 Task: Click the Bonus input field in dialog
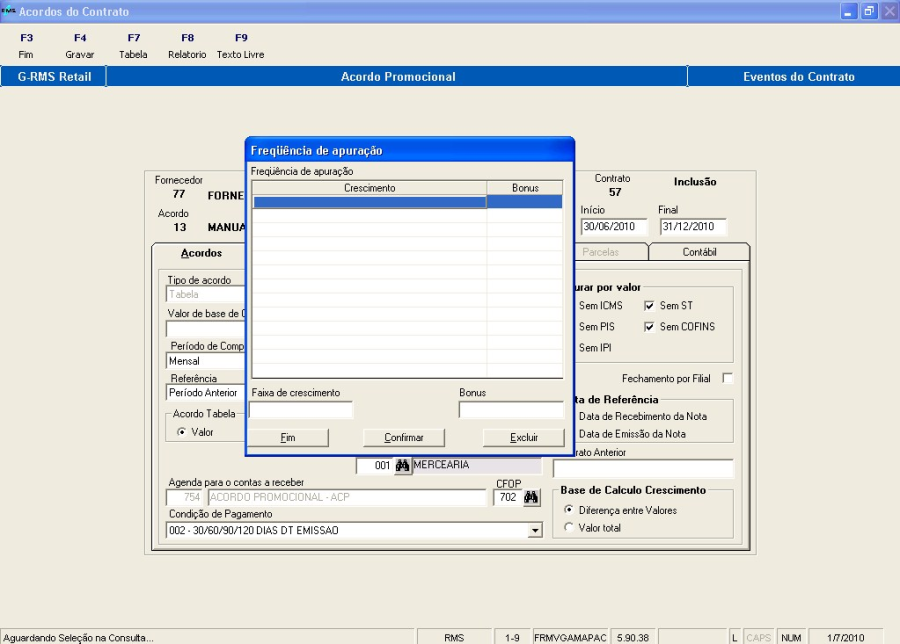pos(510,410)
